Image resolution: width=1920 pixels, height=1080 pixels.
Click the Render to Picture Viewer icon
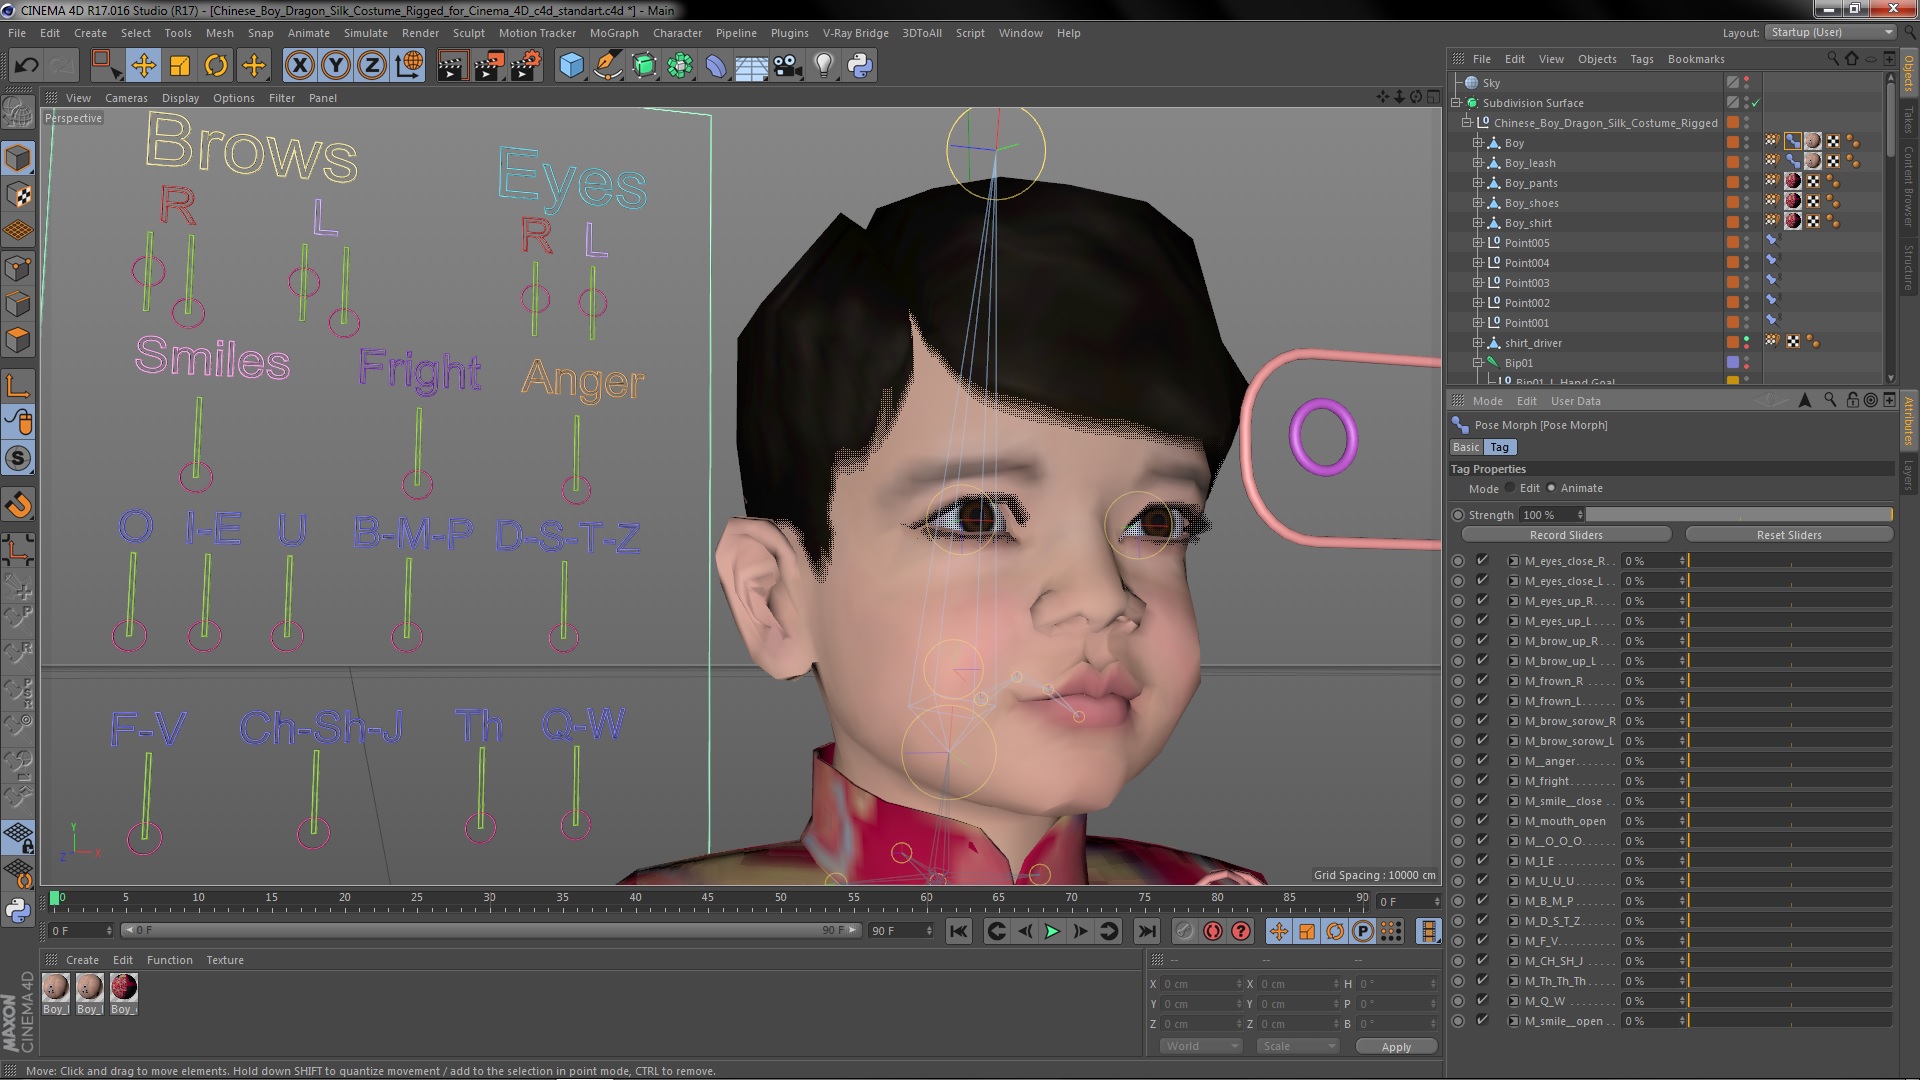(x=488, y=66)
